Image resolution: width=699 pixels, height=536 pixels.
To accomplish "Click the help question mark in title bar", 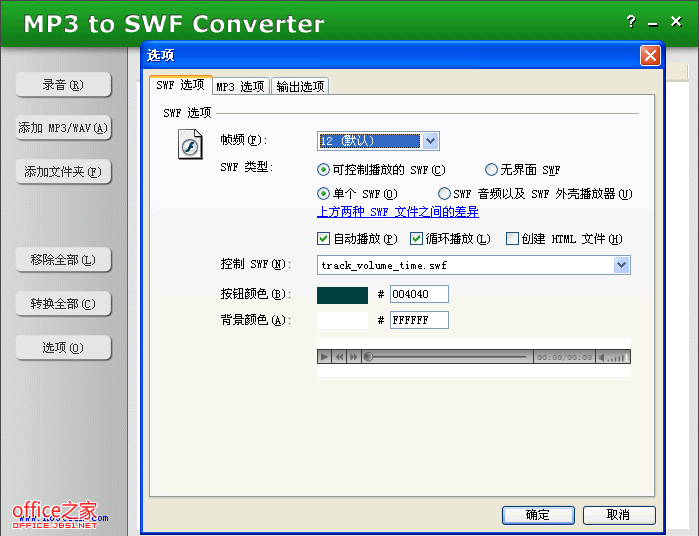I will coord(631,22).
